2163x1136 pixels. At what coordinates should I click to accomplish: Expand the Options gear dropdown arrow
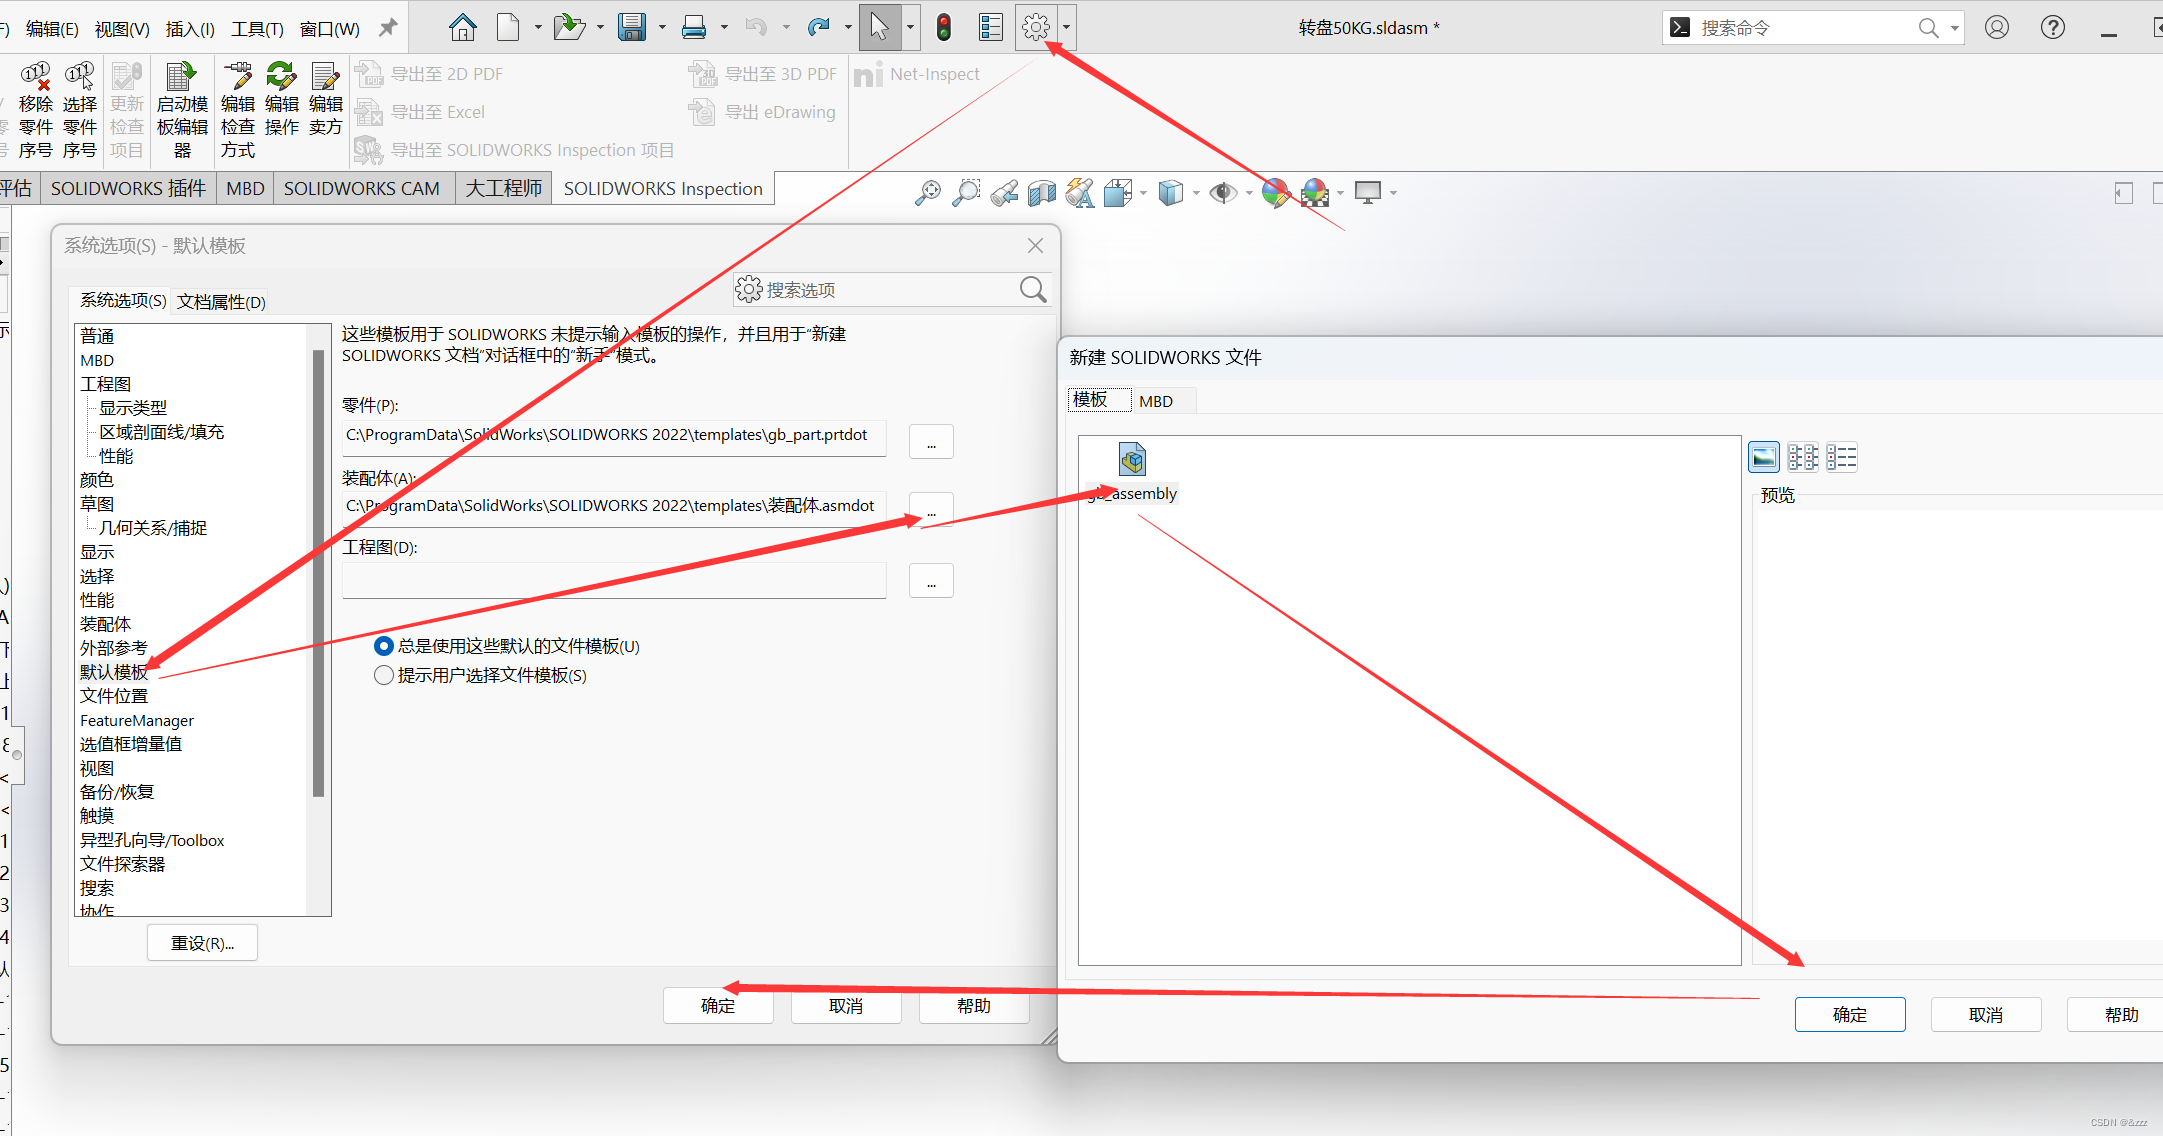point(1066,28)
